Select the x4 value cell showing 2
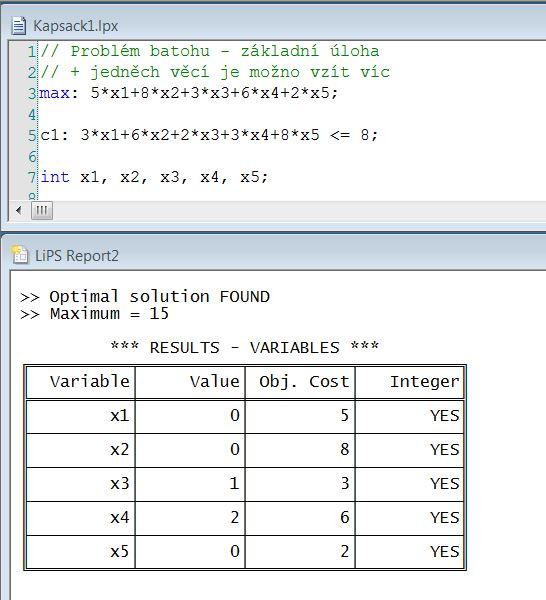 [x=190, y=518]
